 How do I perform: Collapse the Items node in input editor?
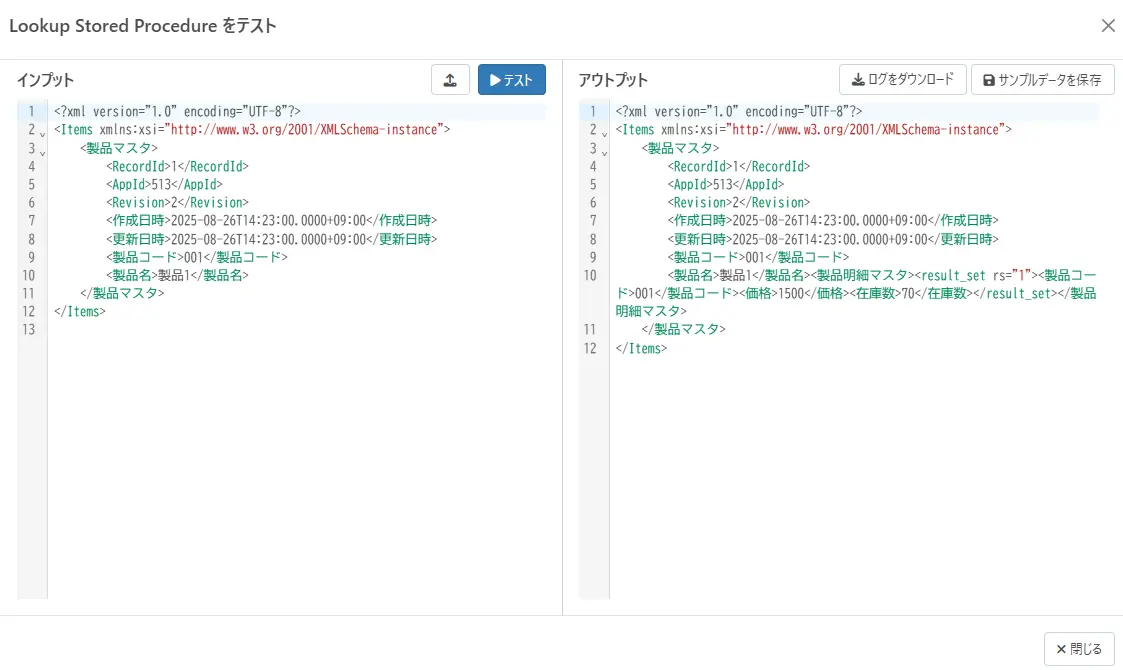(43, 131)
